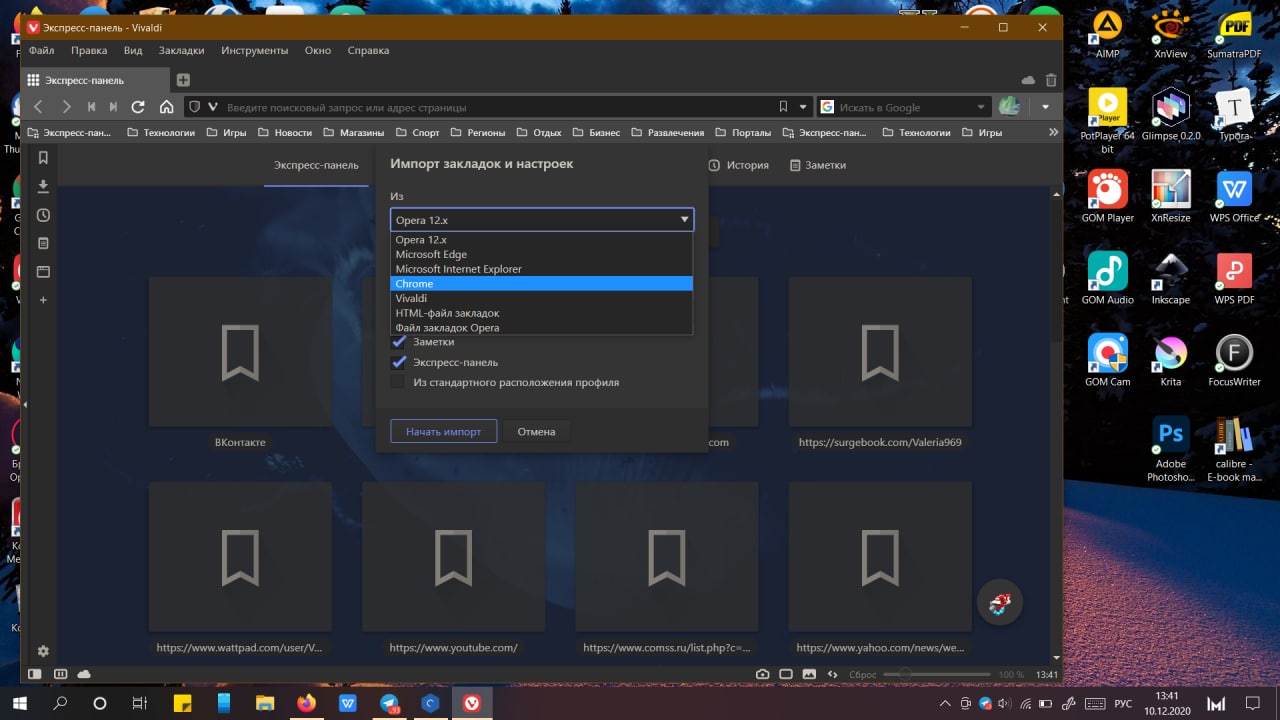Choose Microsoft Edge from the list
Viewport: 1280px width, 720px height.
pos(541,254)
